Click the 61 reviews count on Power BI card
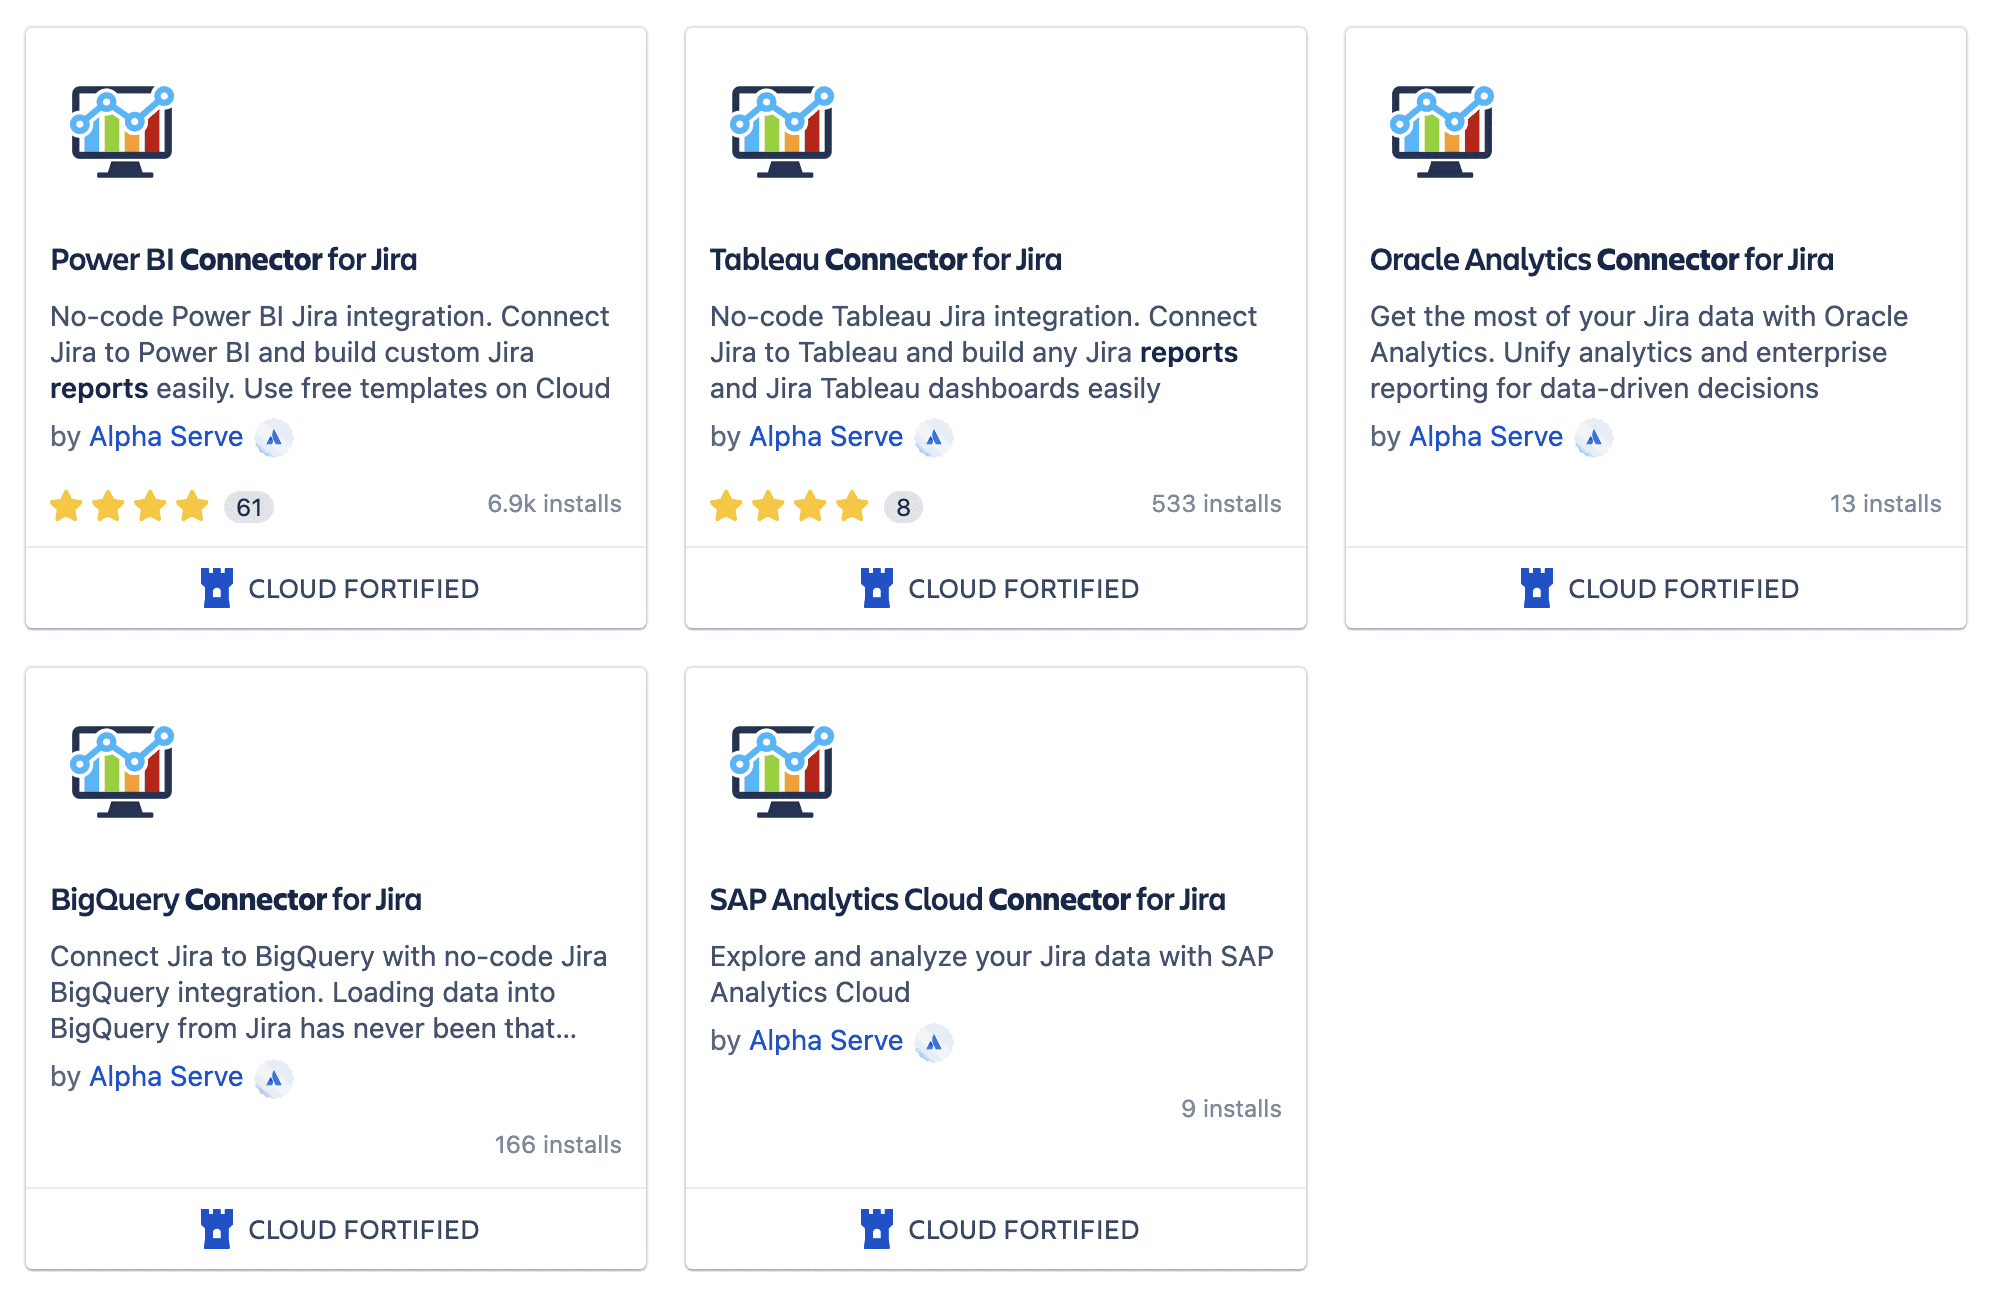This screenshot has width=1994, height=1306. click(249, 507)
